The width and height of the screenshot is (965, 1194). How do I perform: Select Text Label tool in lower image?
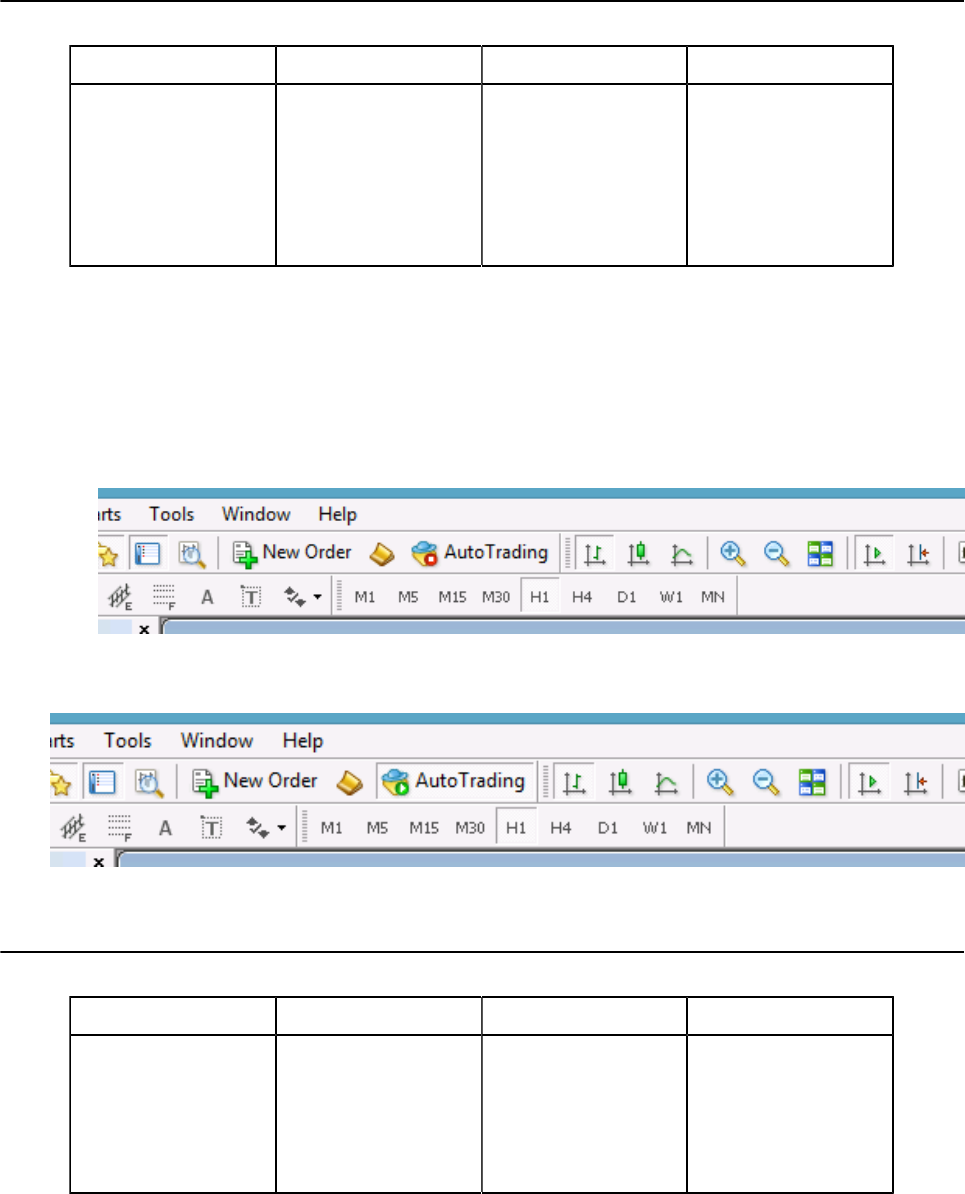coord(211,828)
